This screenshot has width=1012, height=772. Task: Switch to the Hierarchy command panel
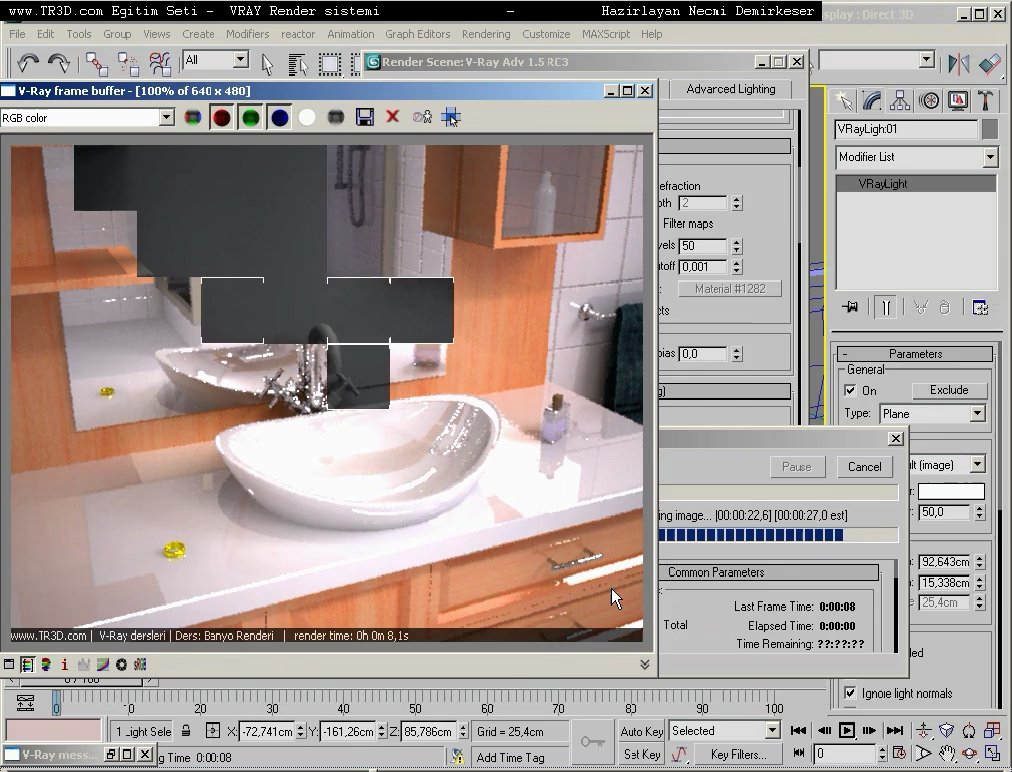pos(900,100)
